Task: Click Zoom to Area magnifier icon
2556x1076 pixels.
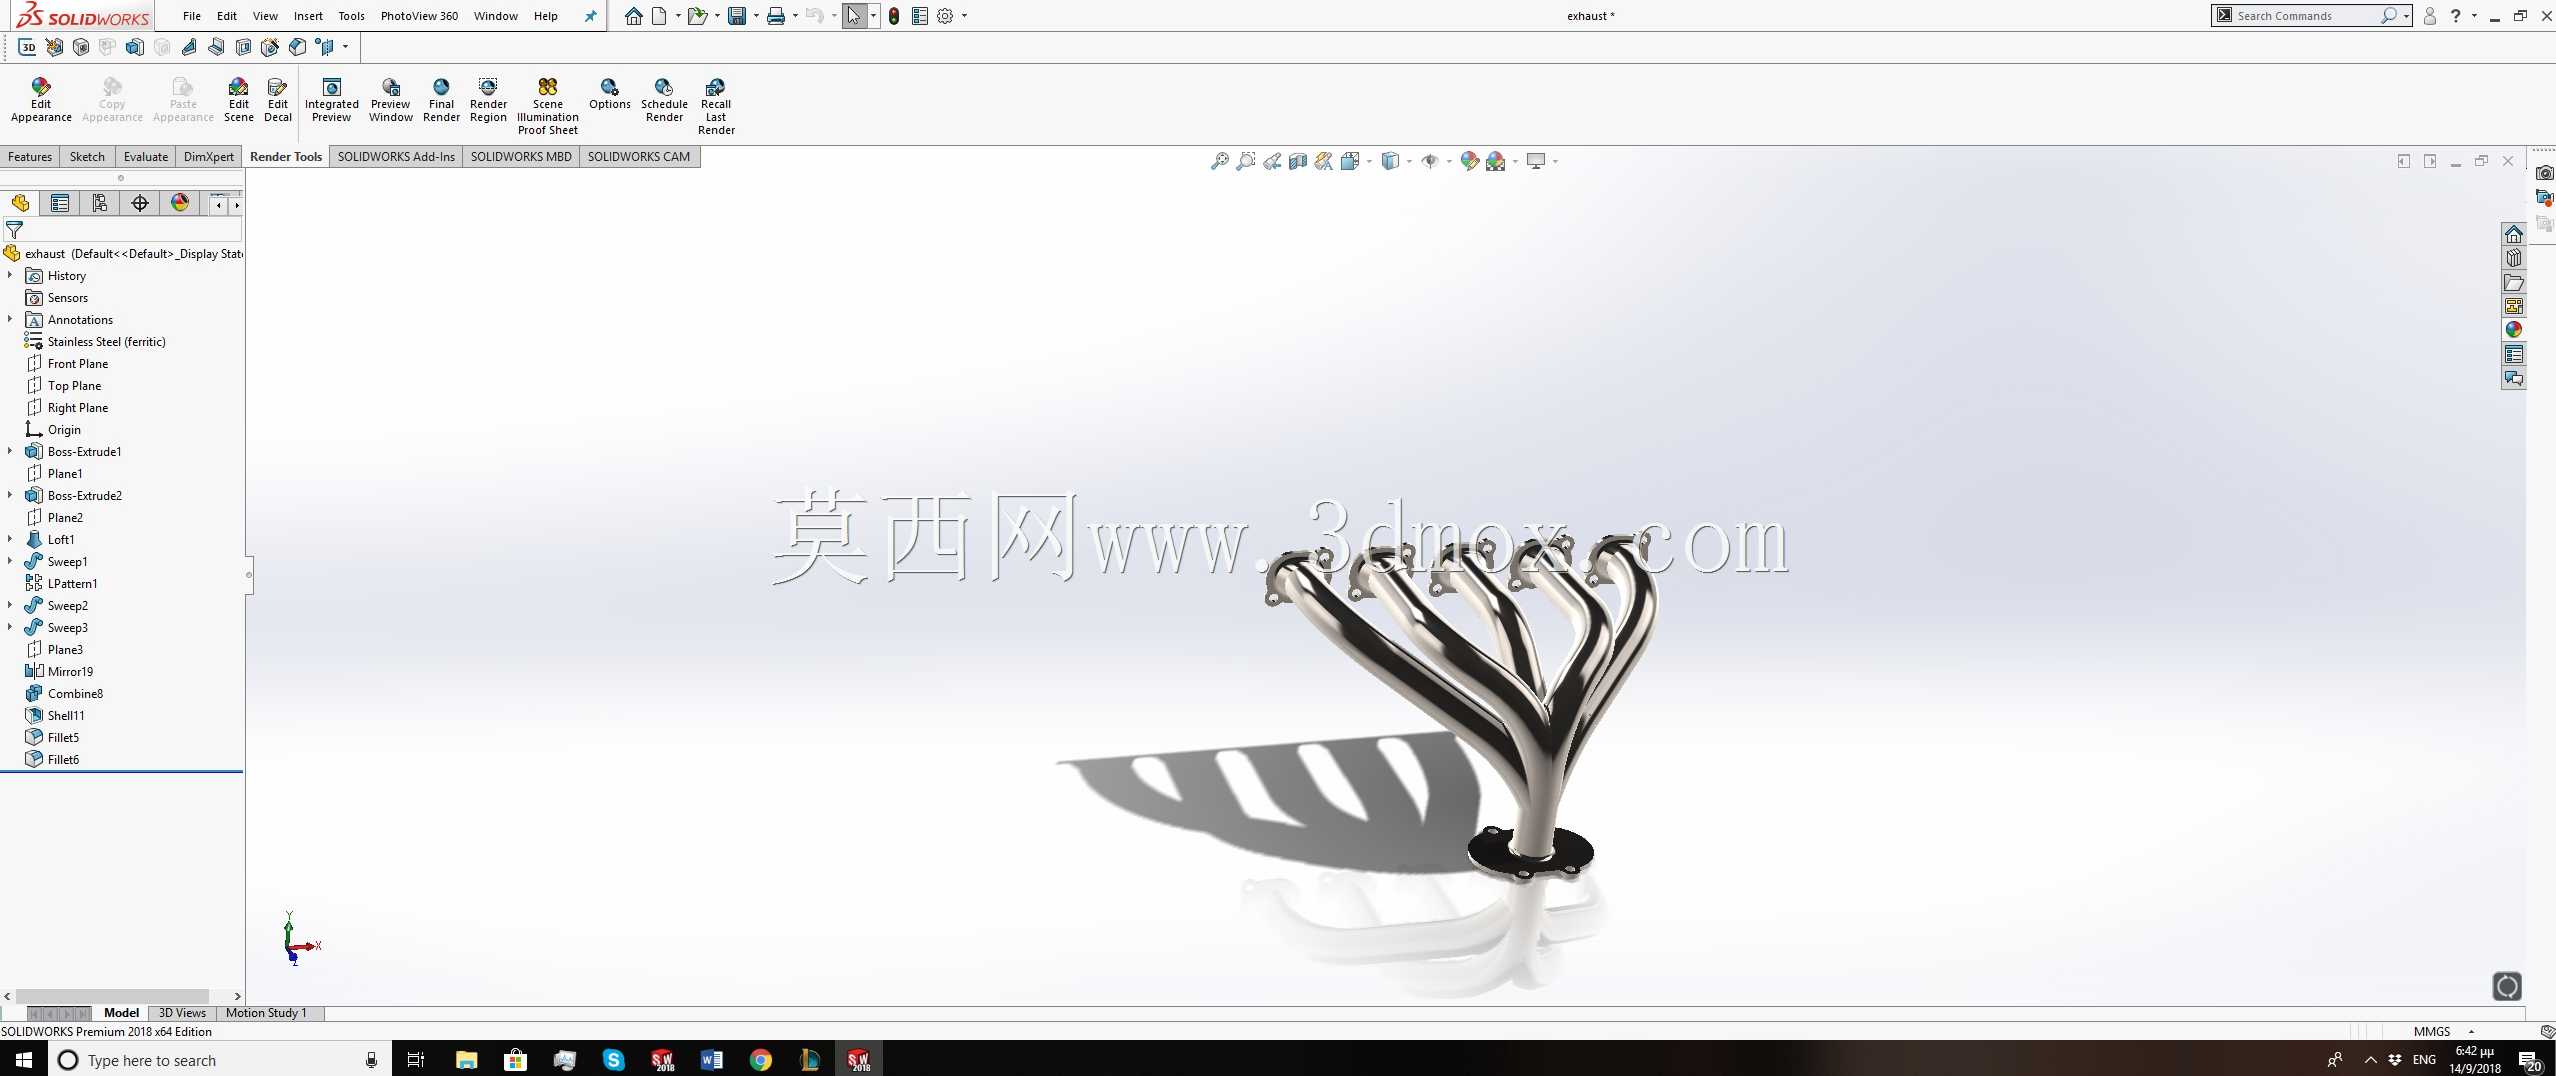Action: [1245, 161]
